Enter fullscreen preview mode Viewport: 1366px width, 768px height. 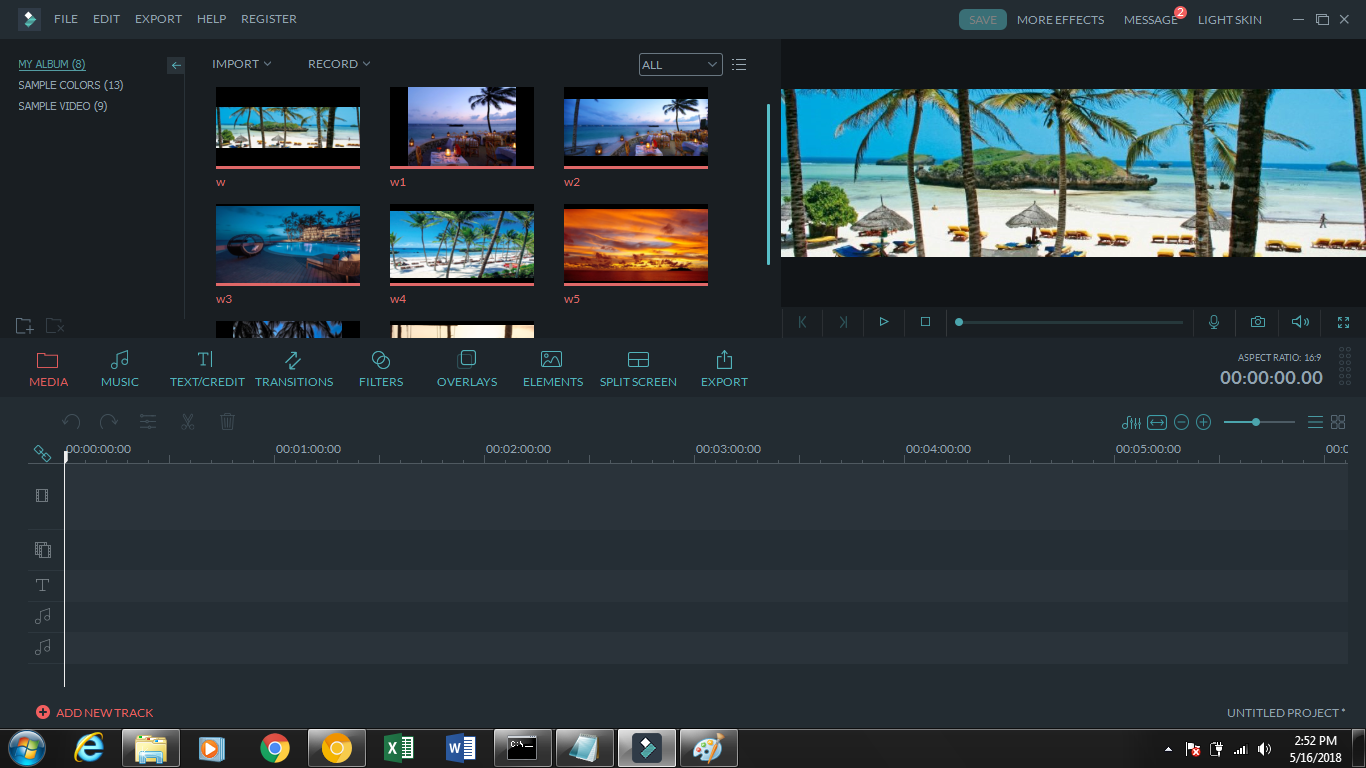pyautogui.click(x=1343, y=322)
